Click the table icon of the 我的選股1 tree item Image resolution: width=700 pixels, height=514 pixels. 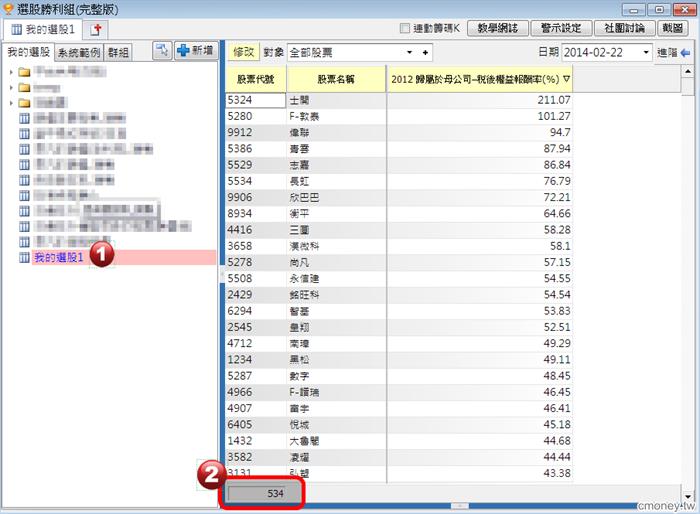(24, 257)
